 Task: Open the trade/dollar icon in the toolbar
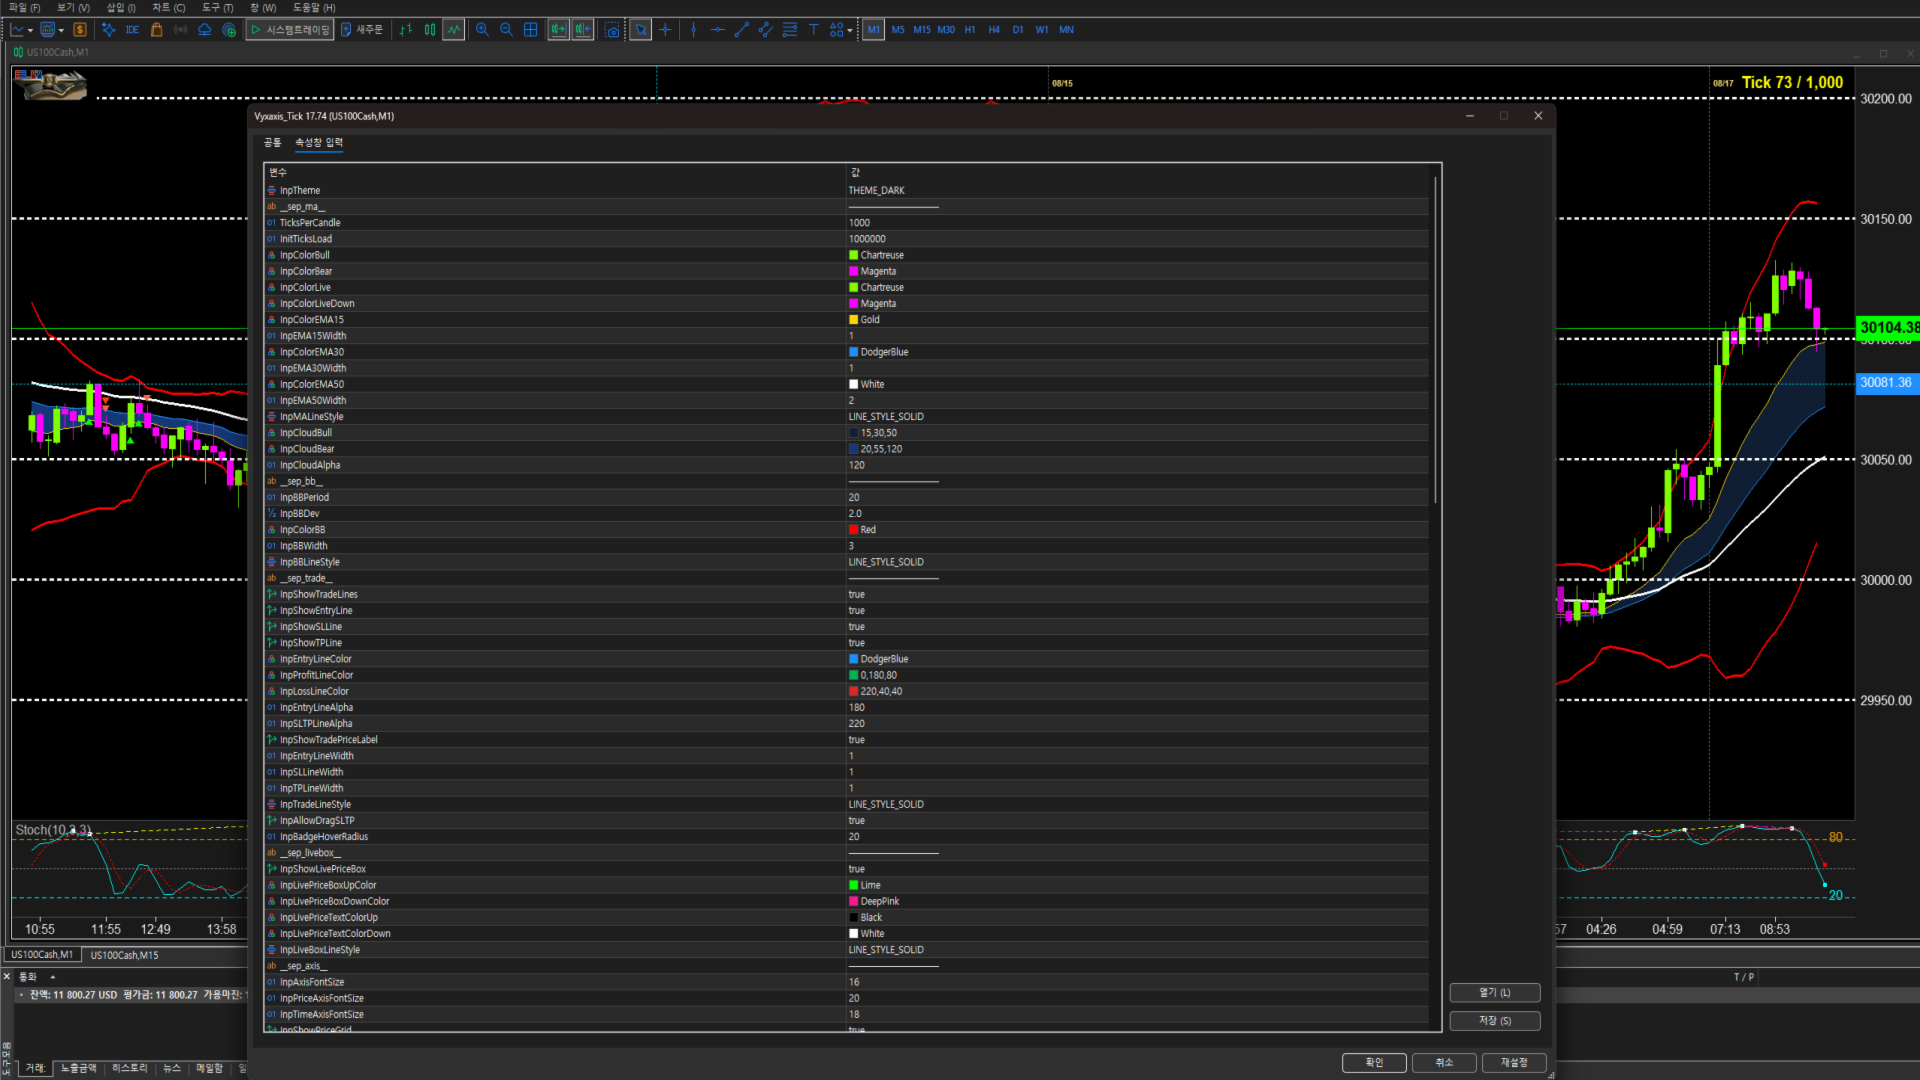coord(80,30)
